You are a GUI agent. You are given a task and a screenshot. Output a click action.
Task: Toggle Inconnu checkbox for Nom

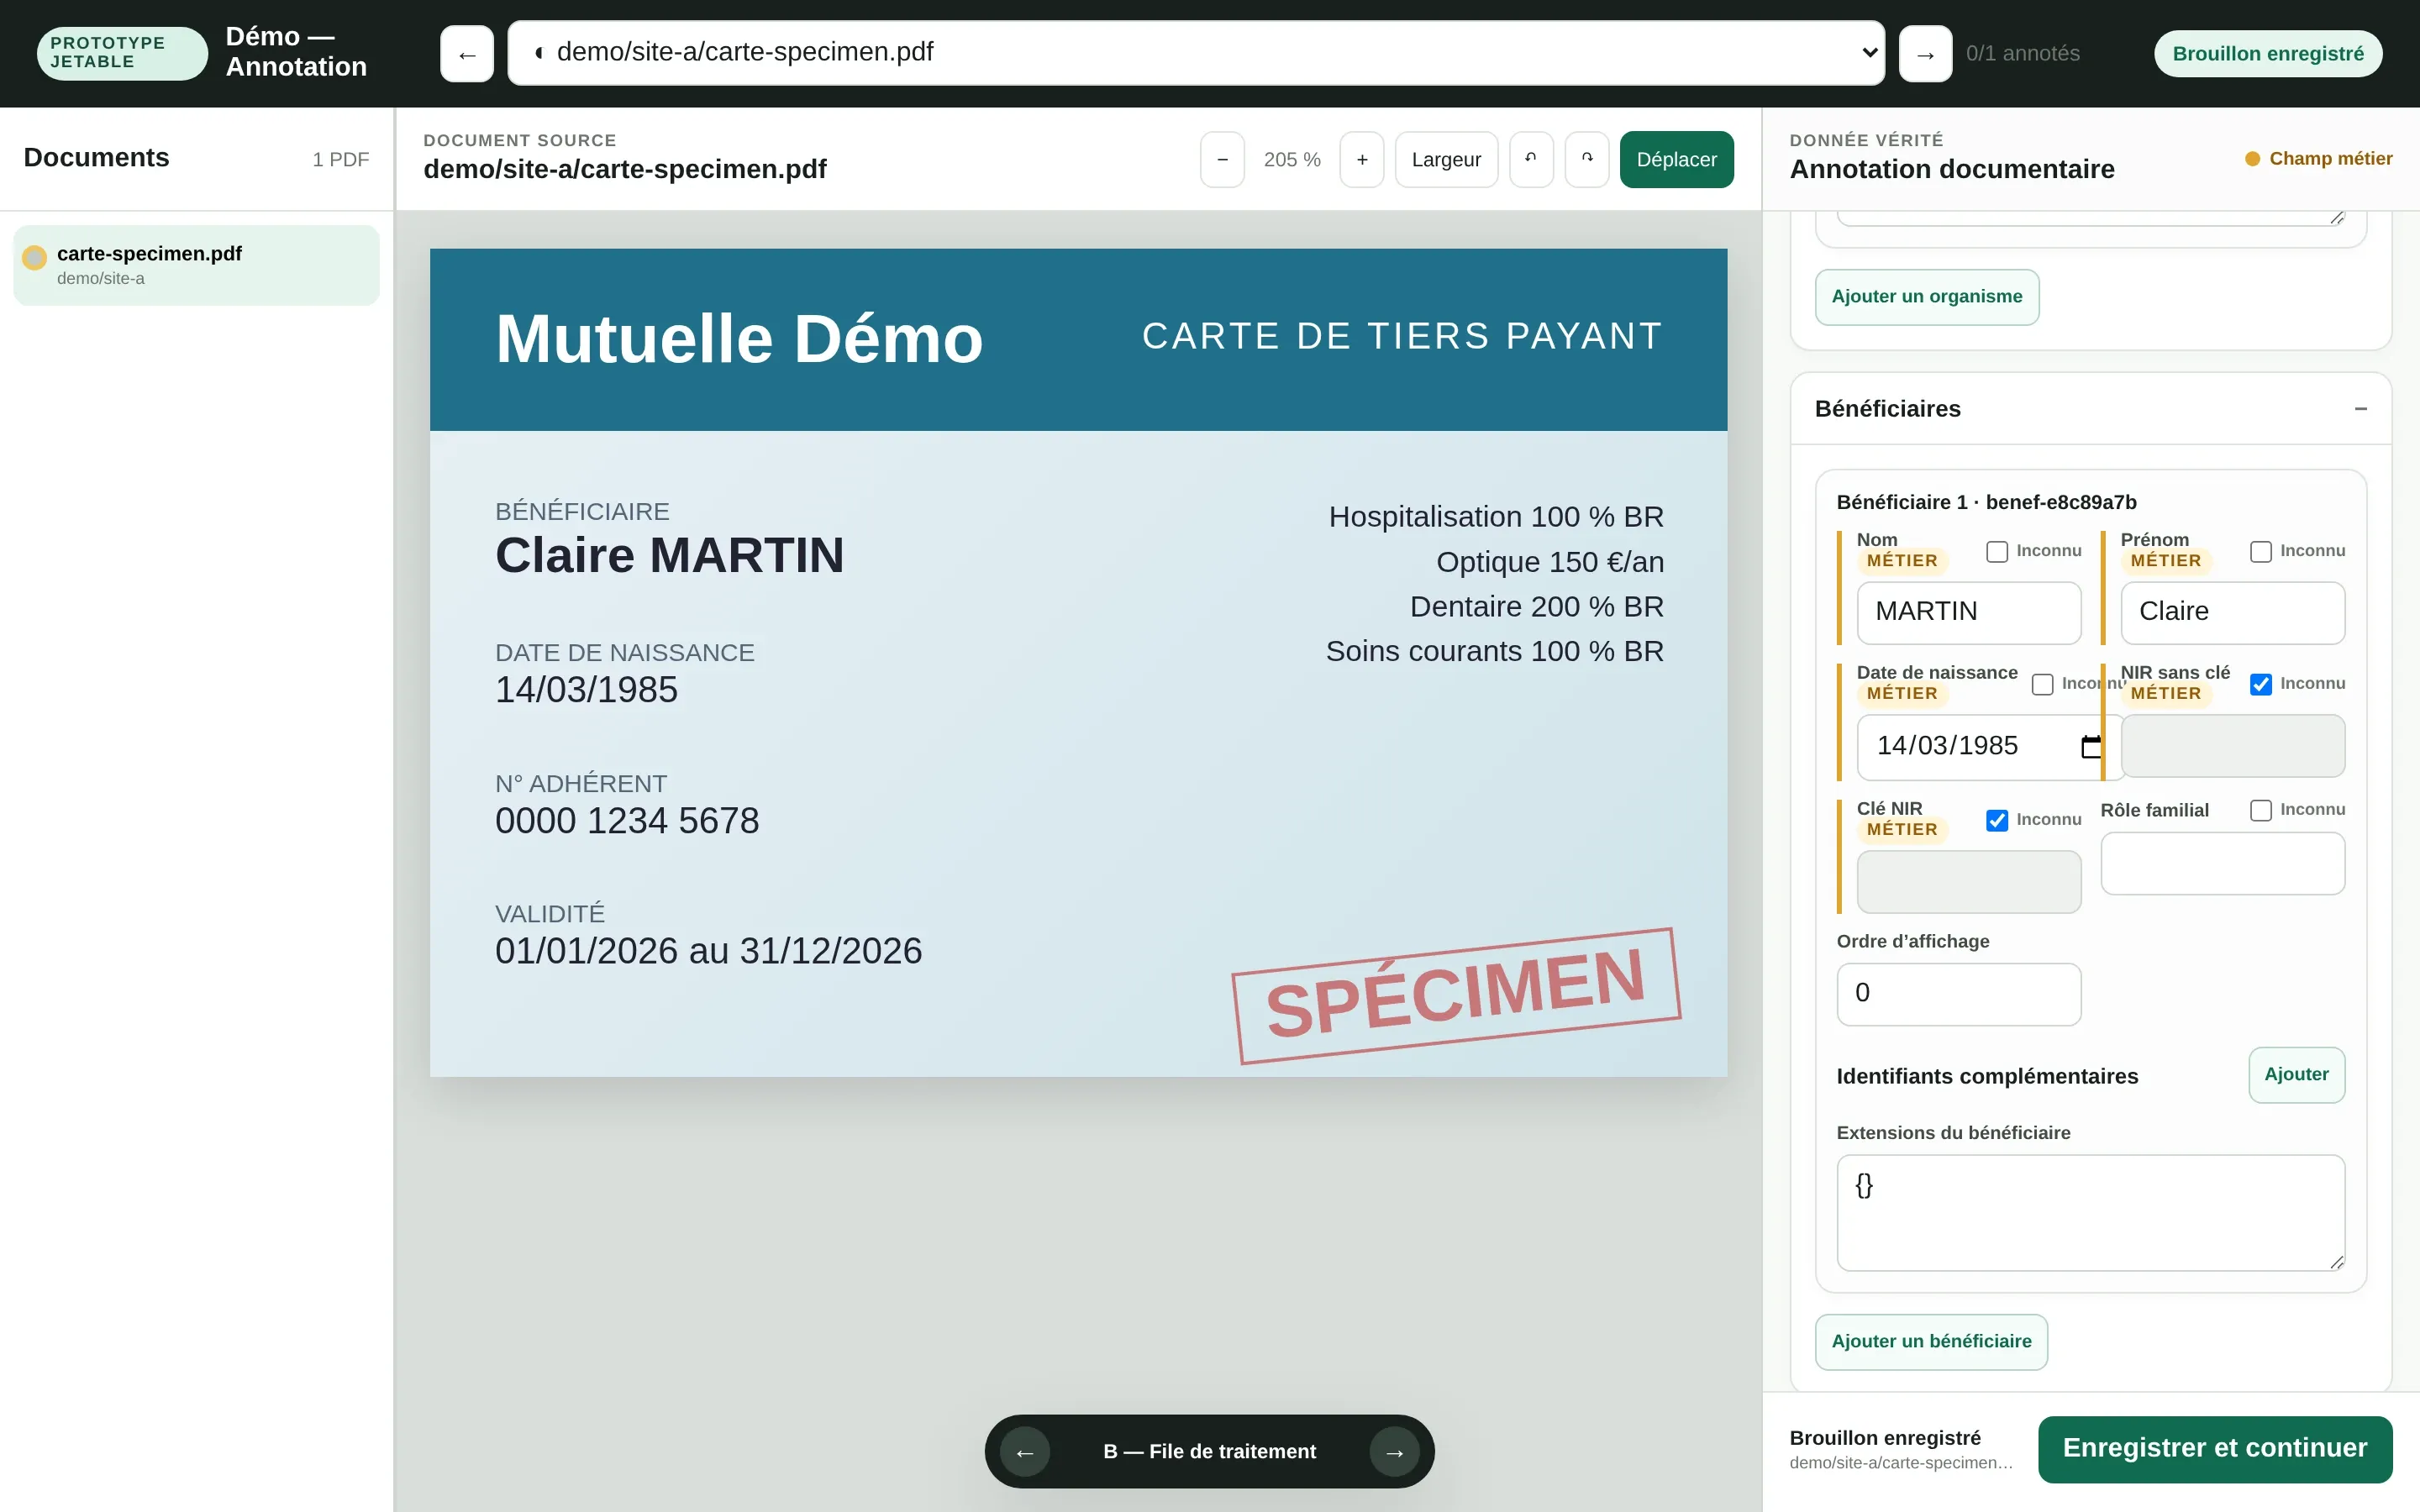click(x=1997, y=552)
